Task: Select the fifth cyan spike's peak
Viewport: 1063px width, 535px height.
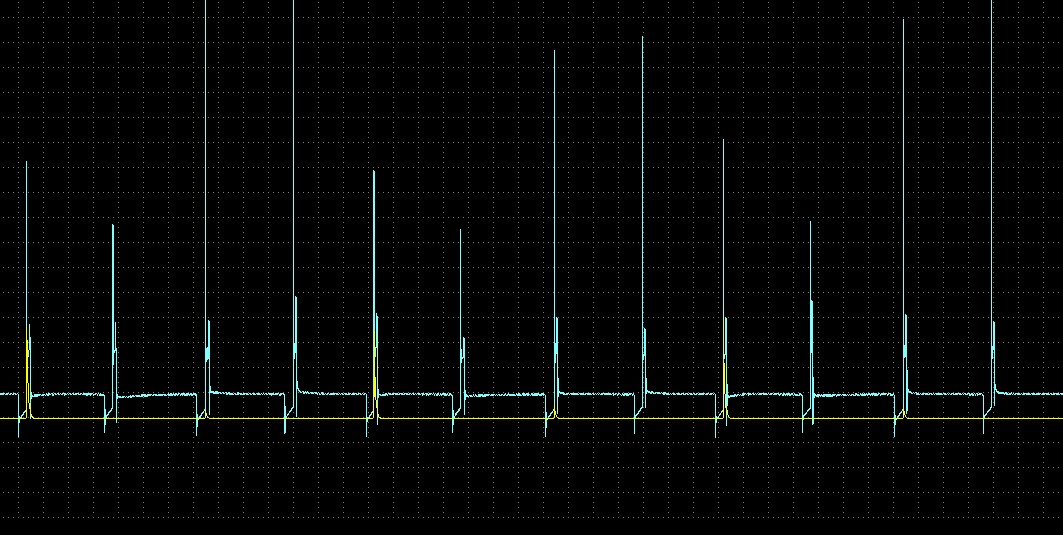Action: [x=374, y=171]
